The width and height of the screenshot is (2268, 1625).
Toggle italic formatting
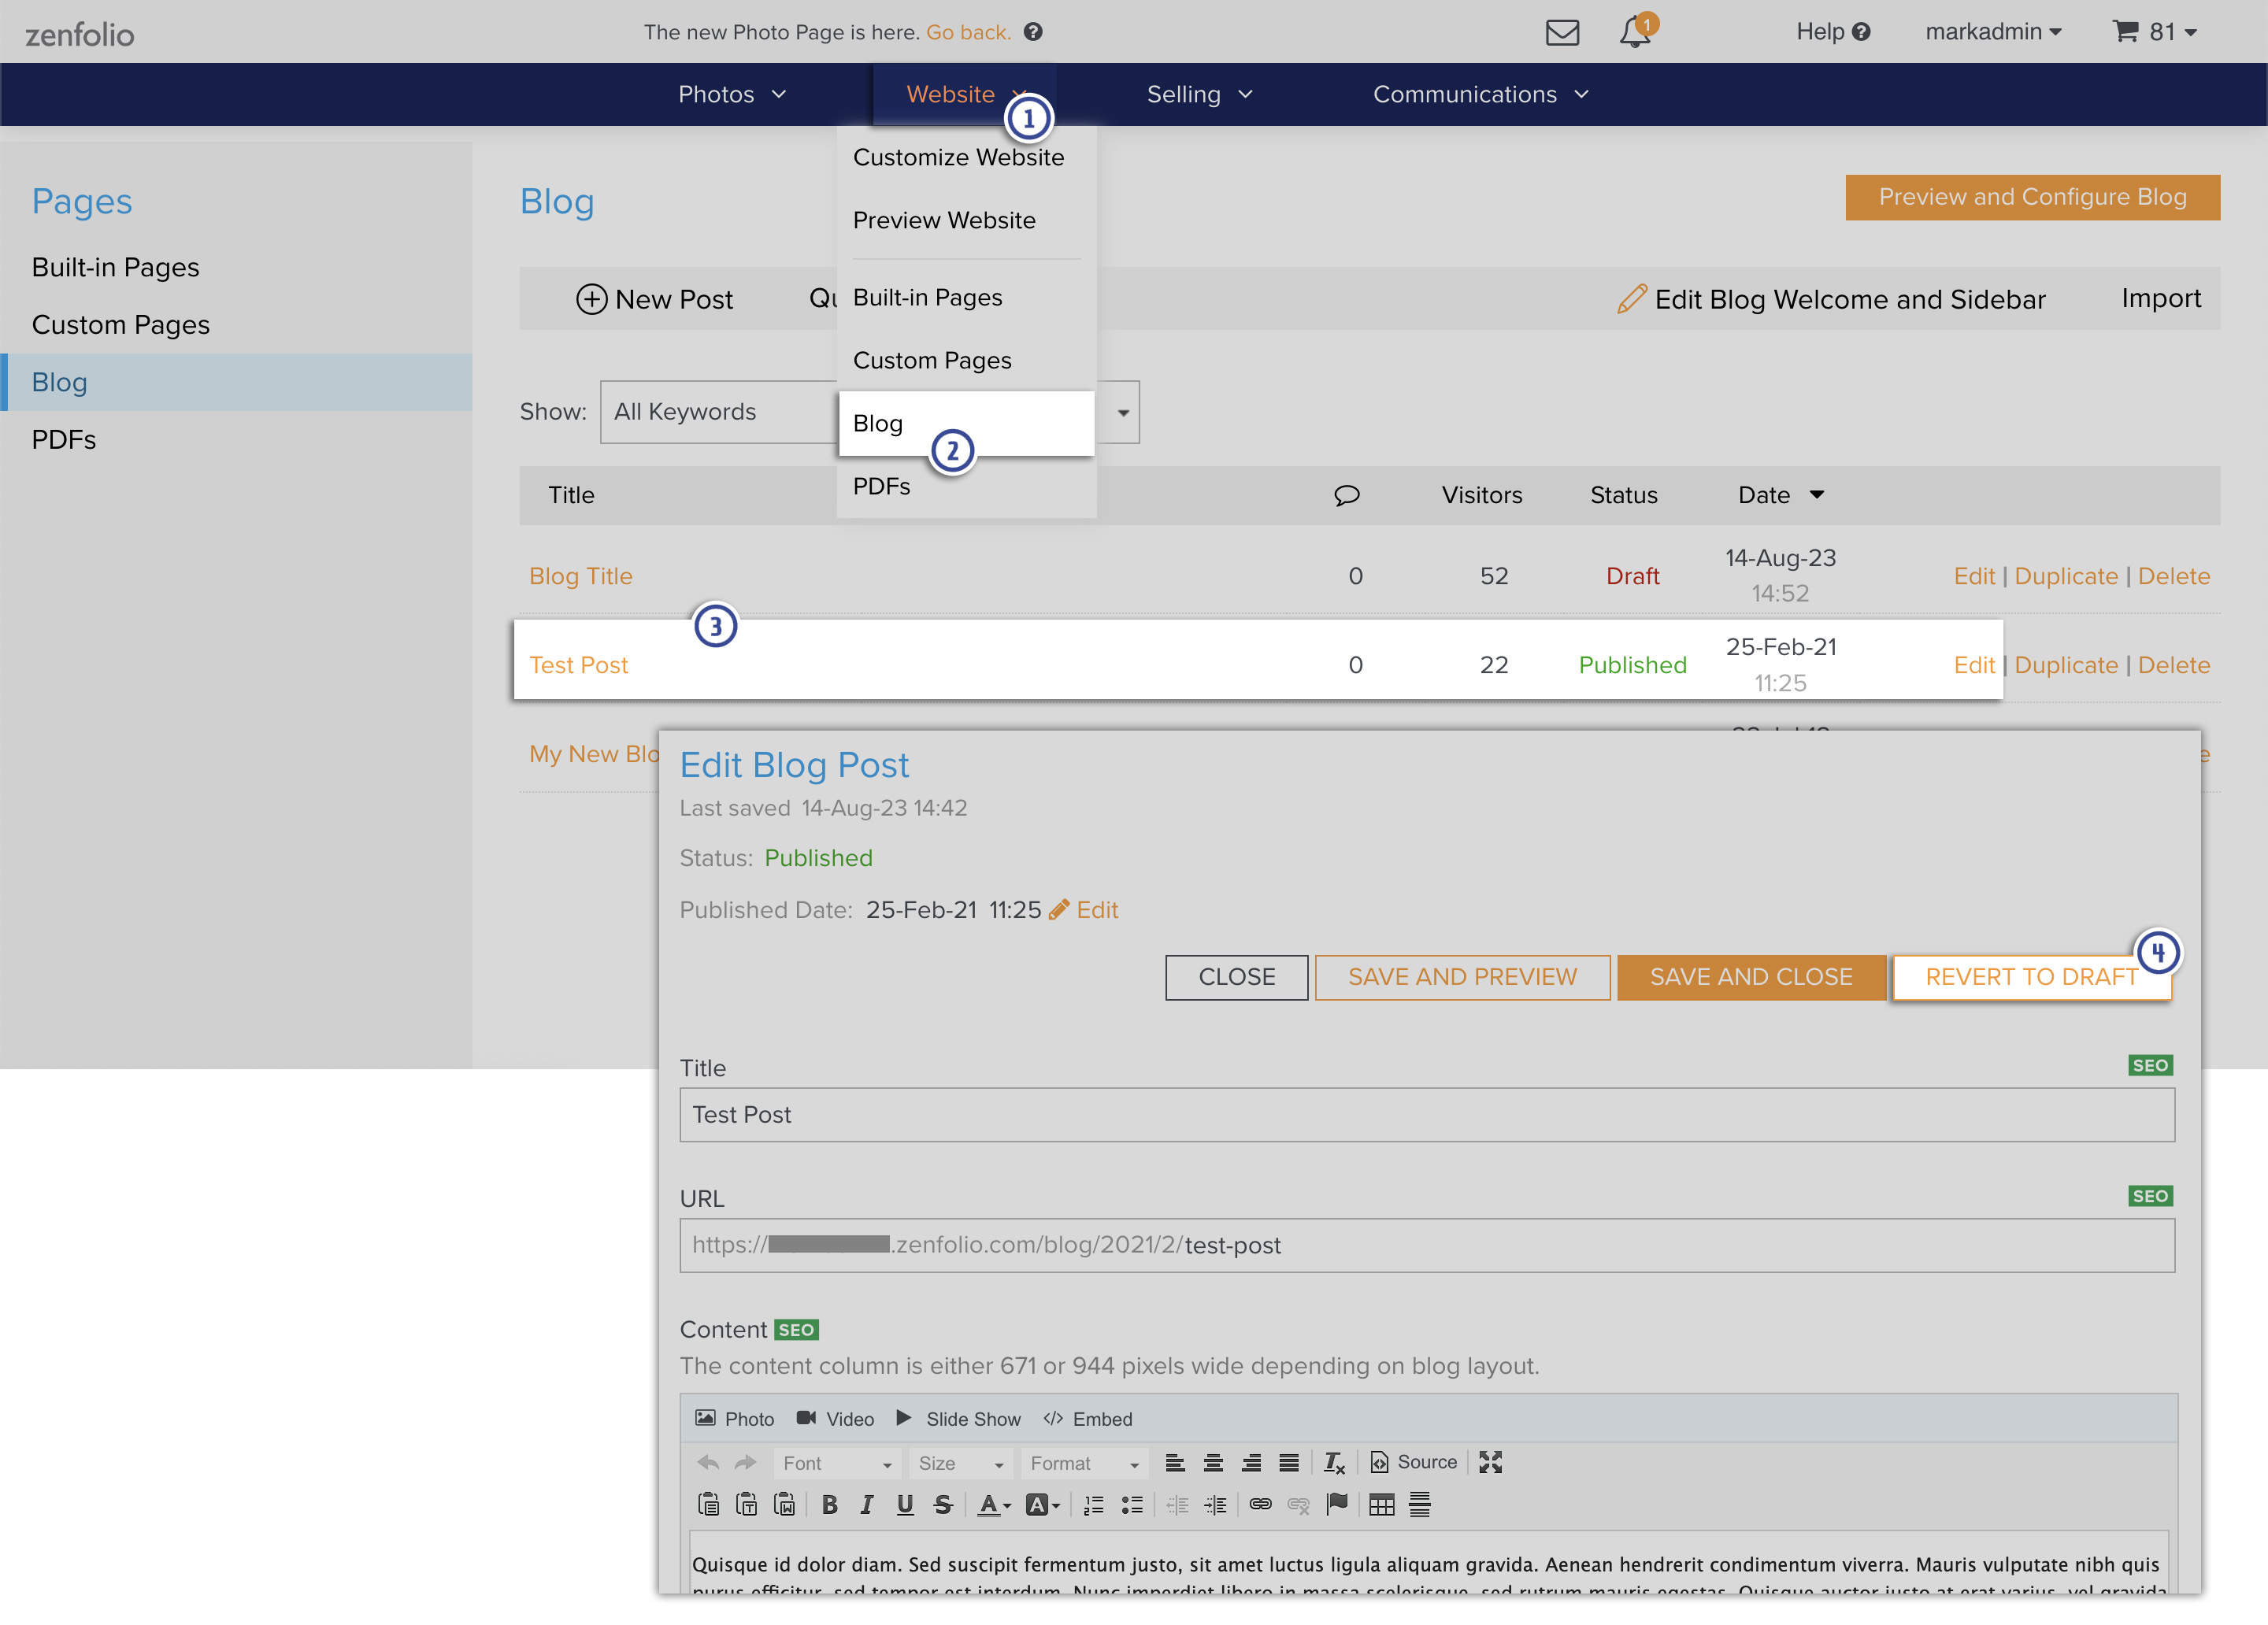point(867,1504)
